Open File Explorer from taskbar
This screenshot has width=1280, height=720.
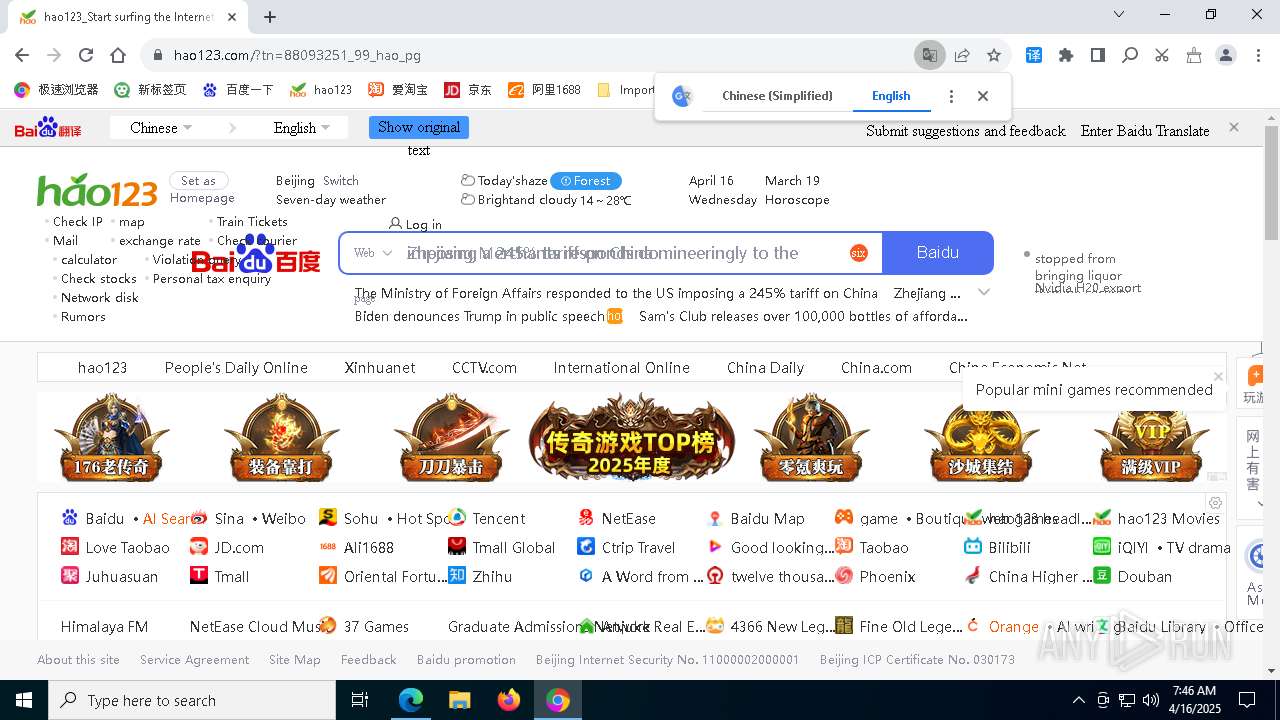tap(459, 700)
